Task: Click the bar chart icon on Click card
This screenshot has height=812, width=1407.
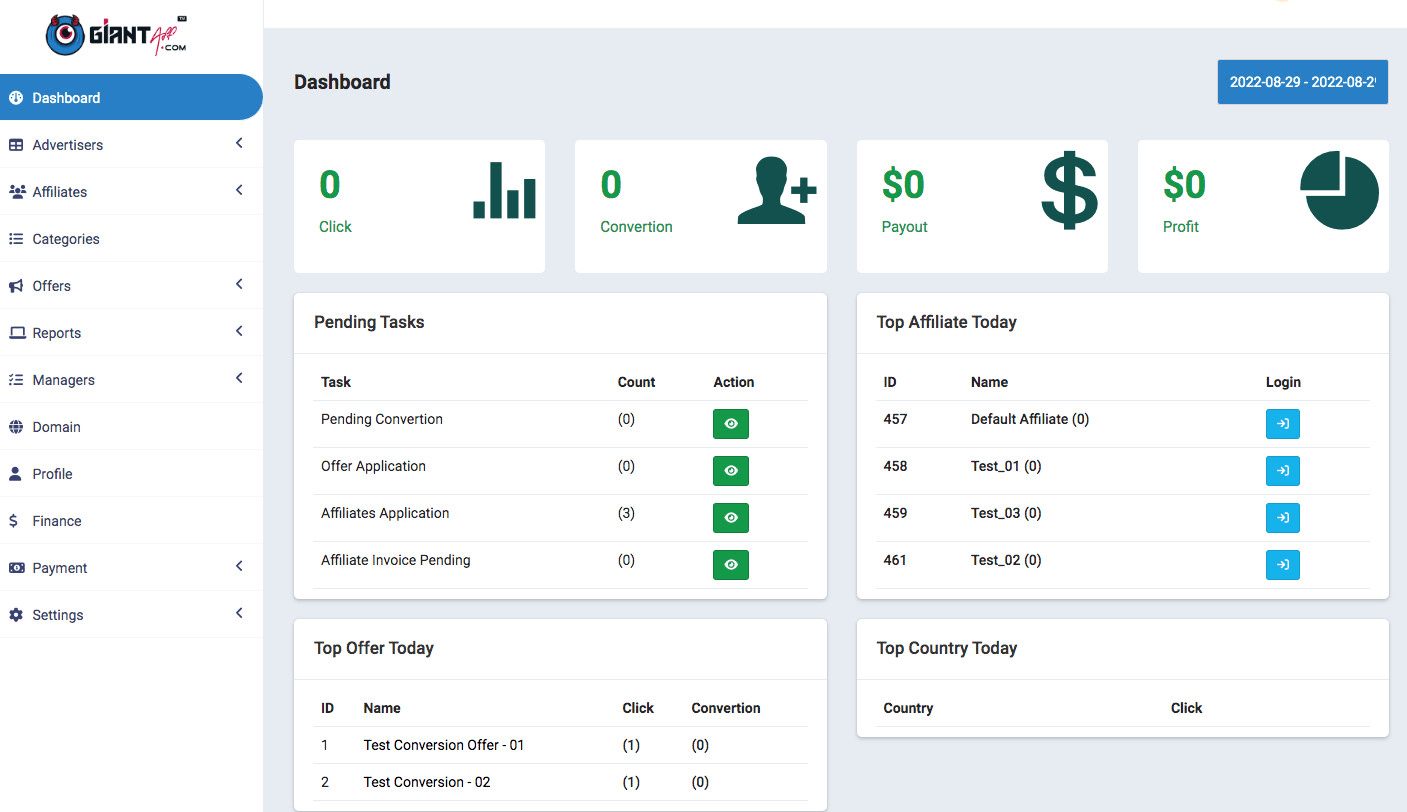Action: pyautogui.click(x=504, y=190)
